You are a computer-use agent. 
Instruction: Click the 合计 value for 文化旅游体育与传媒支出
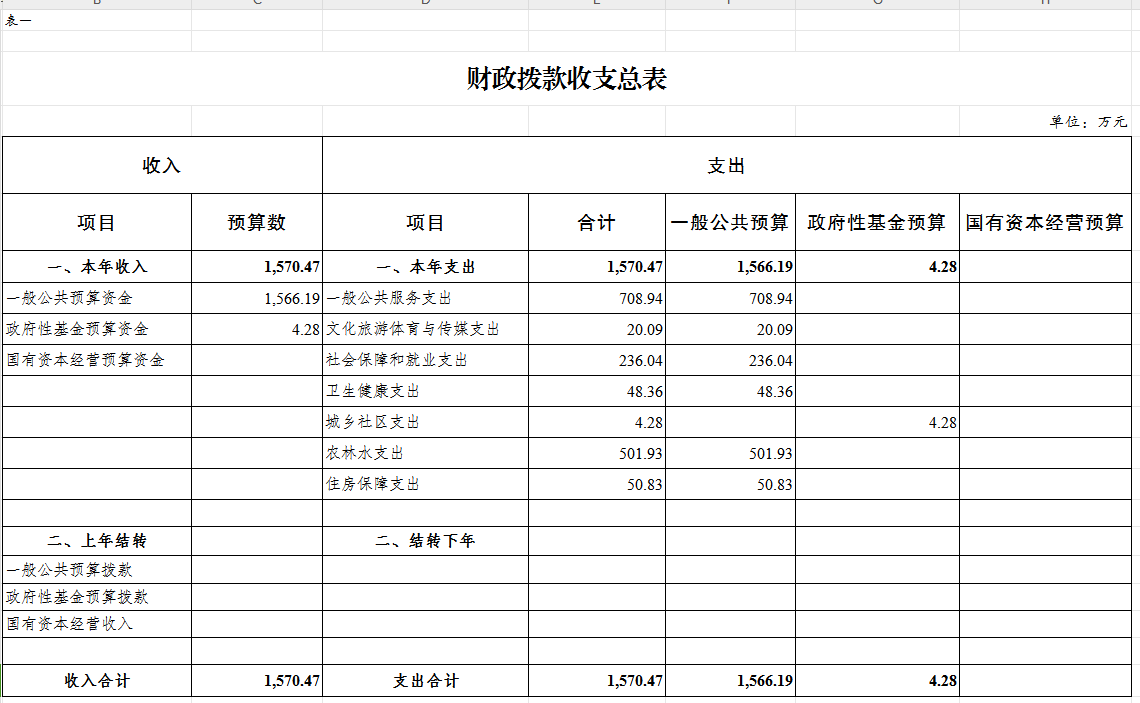(x=597, y=329)
